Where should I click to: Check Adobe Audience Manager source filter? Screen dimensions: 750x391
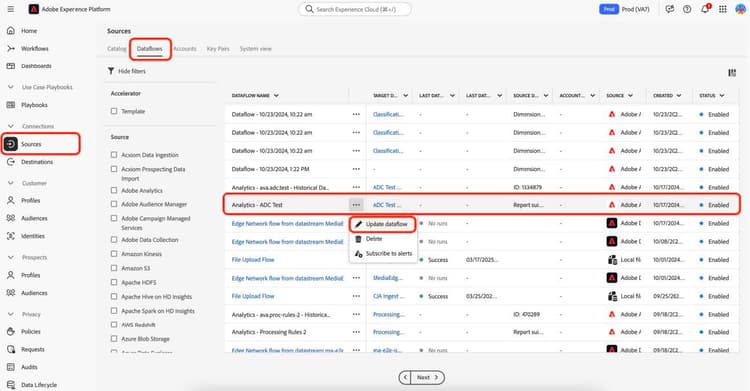tap(114, 204)
